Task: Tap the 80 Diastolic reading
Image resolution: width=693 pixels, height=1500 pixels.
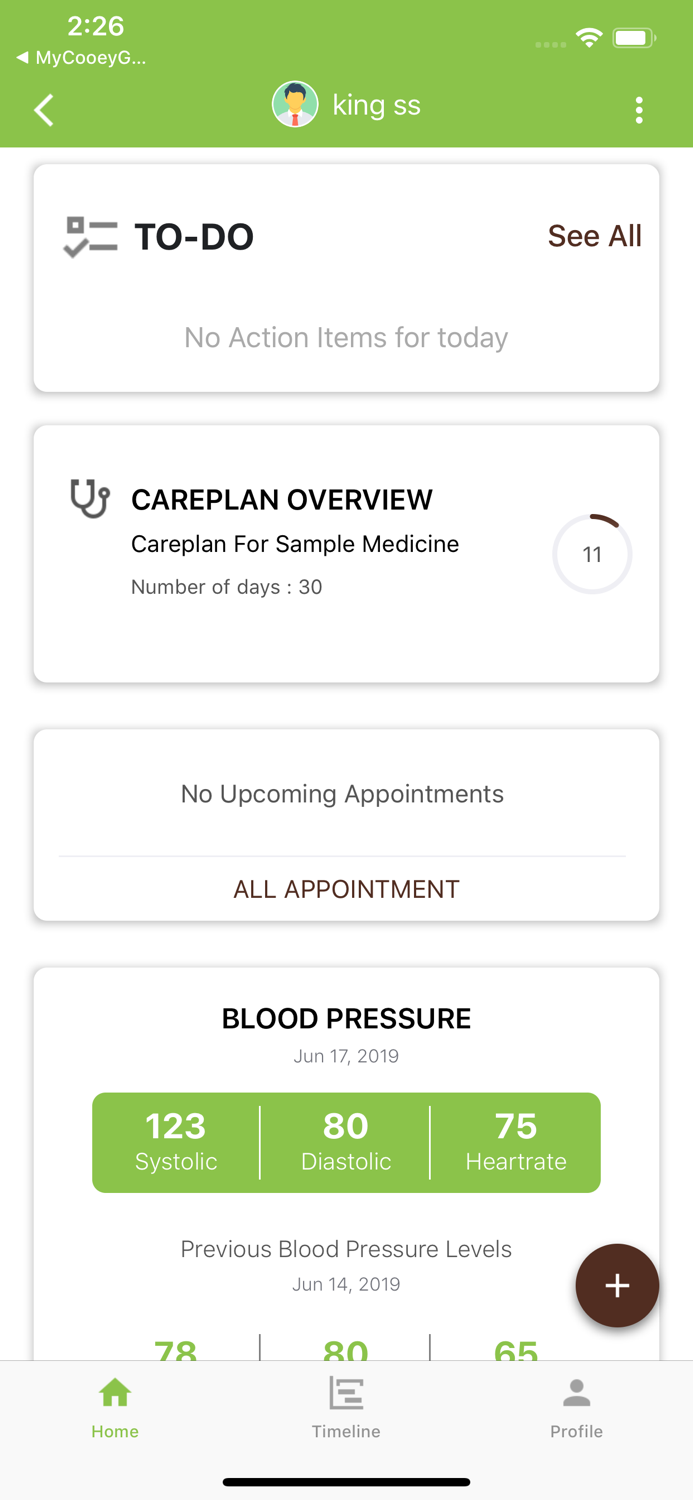Action: pos(346,1142)
